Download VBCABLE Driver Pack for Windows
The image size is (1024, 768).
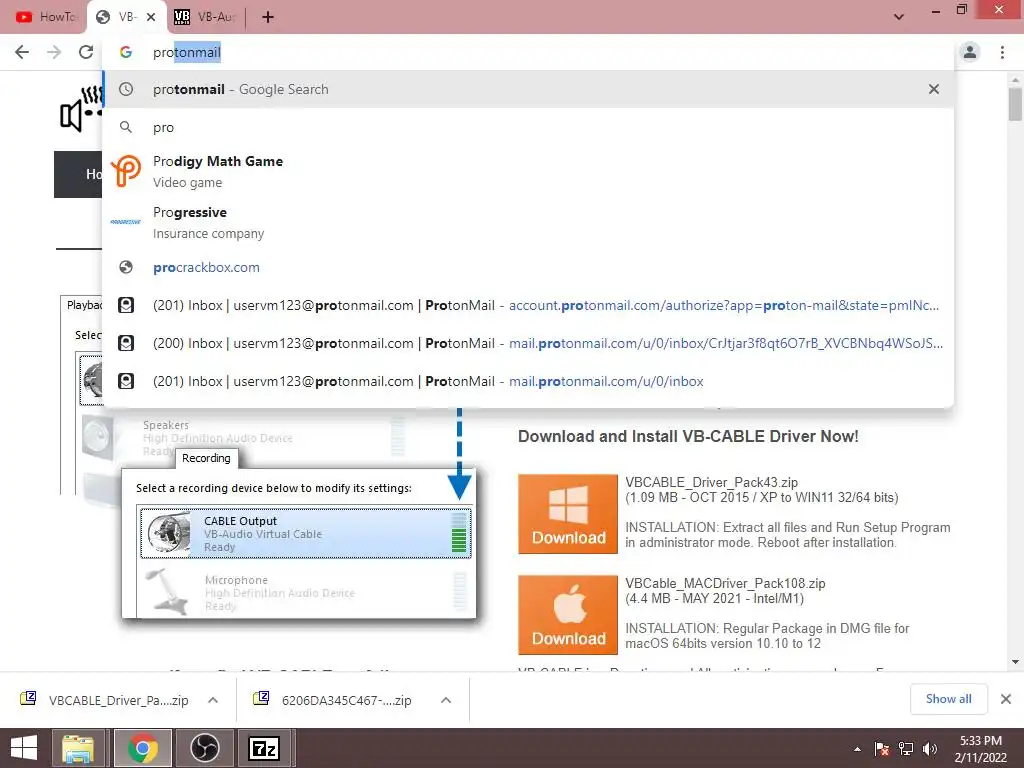(x=568, y=514)
